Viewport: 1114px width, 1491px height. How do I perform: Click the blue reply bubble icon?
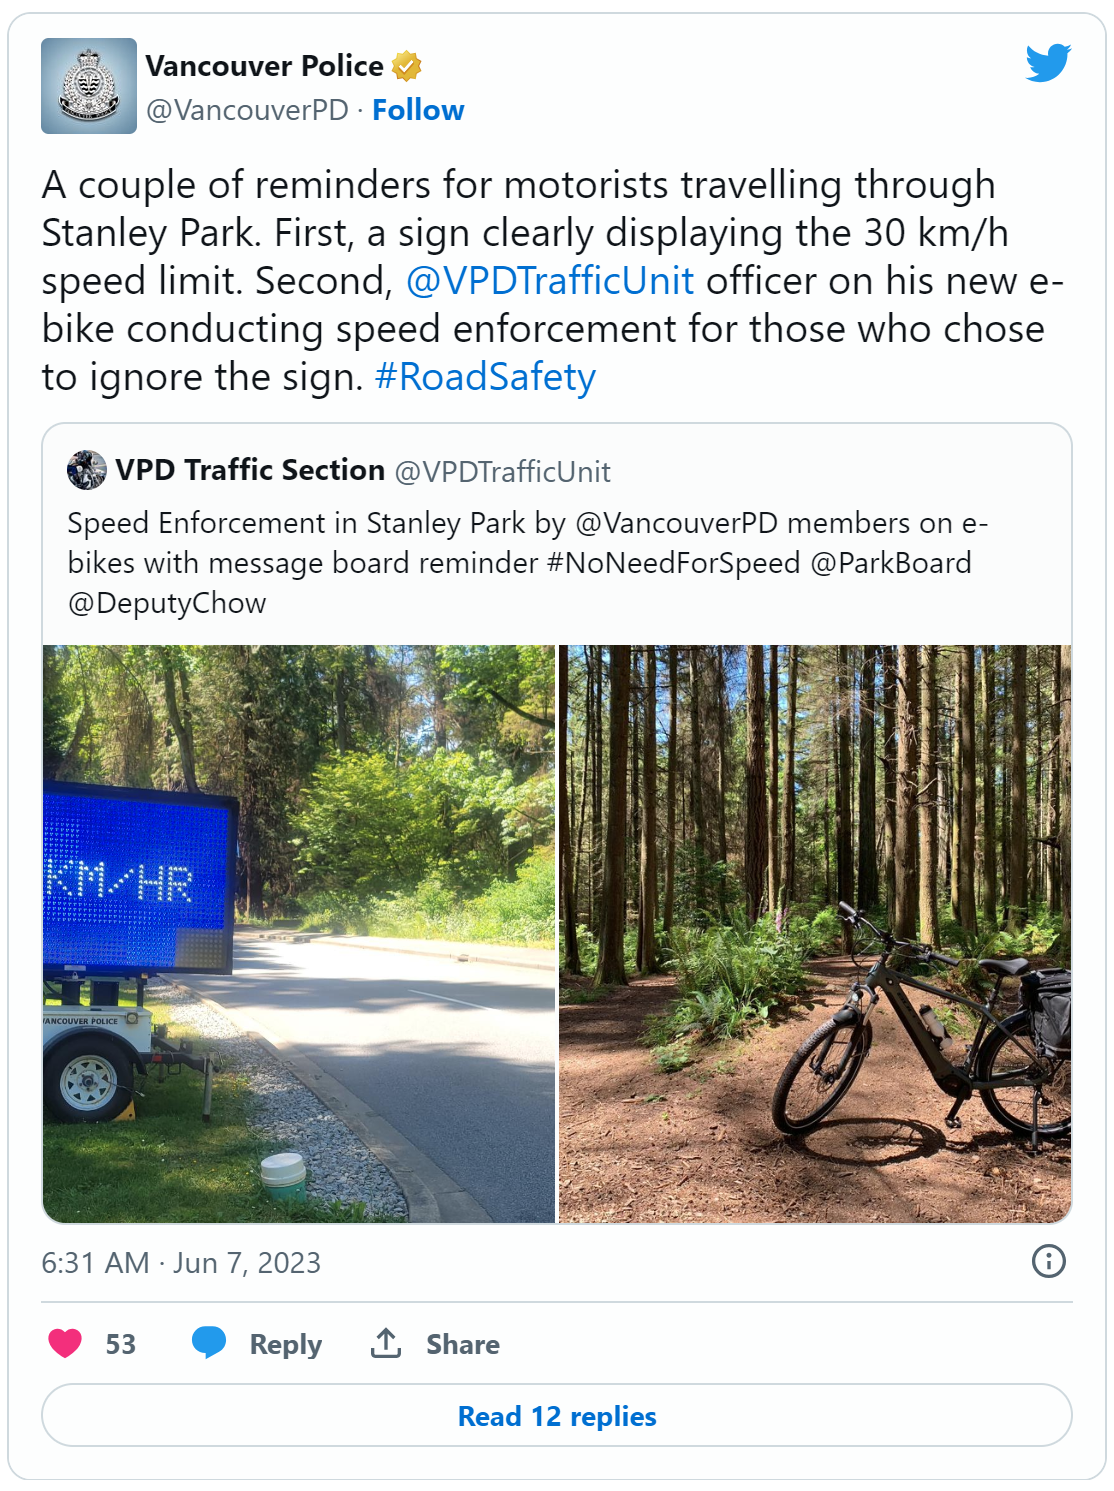tap(209, 1342)
